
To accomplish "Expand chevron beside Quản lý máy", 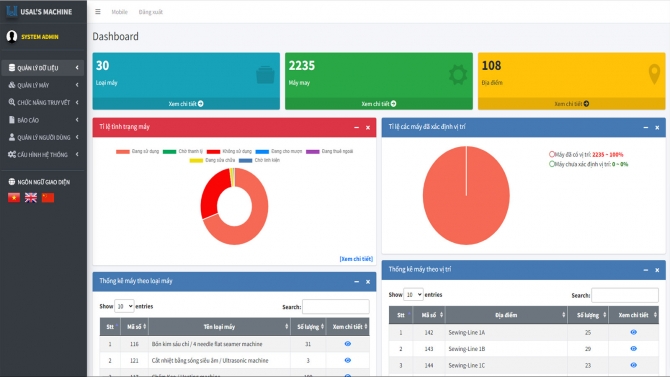I will tap(77, 85).
